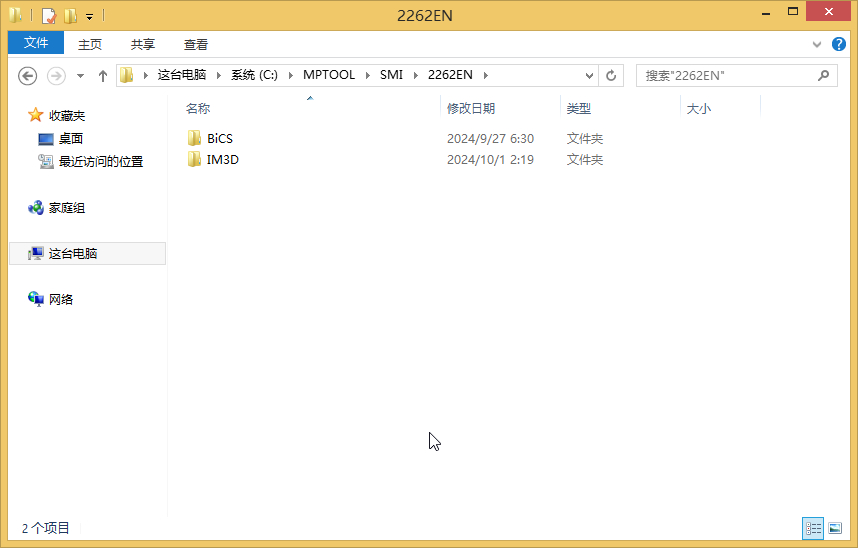Switch to the 共享 ribbon tab

coord(143,44)
